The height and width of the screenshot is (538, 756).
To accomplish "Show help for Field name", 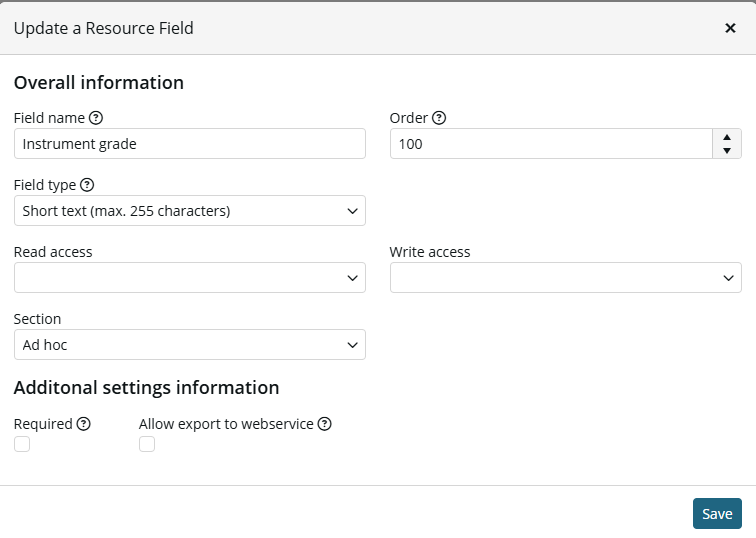I will pyautogui.click(x=96, y=118).
